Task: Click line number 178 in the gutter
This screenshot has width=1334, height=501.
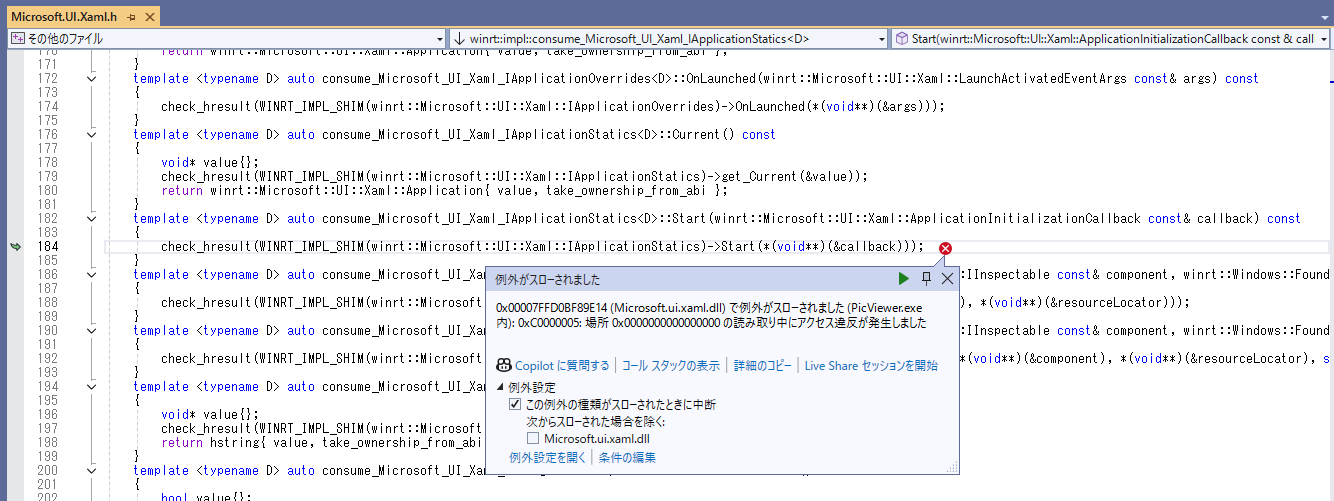Action: coord(46,162)
